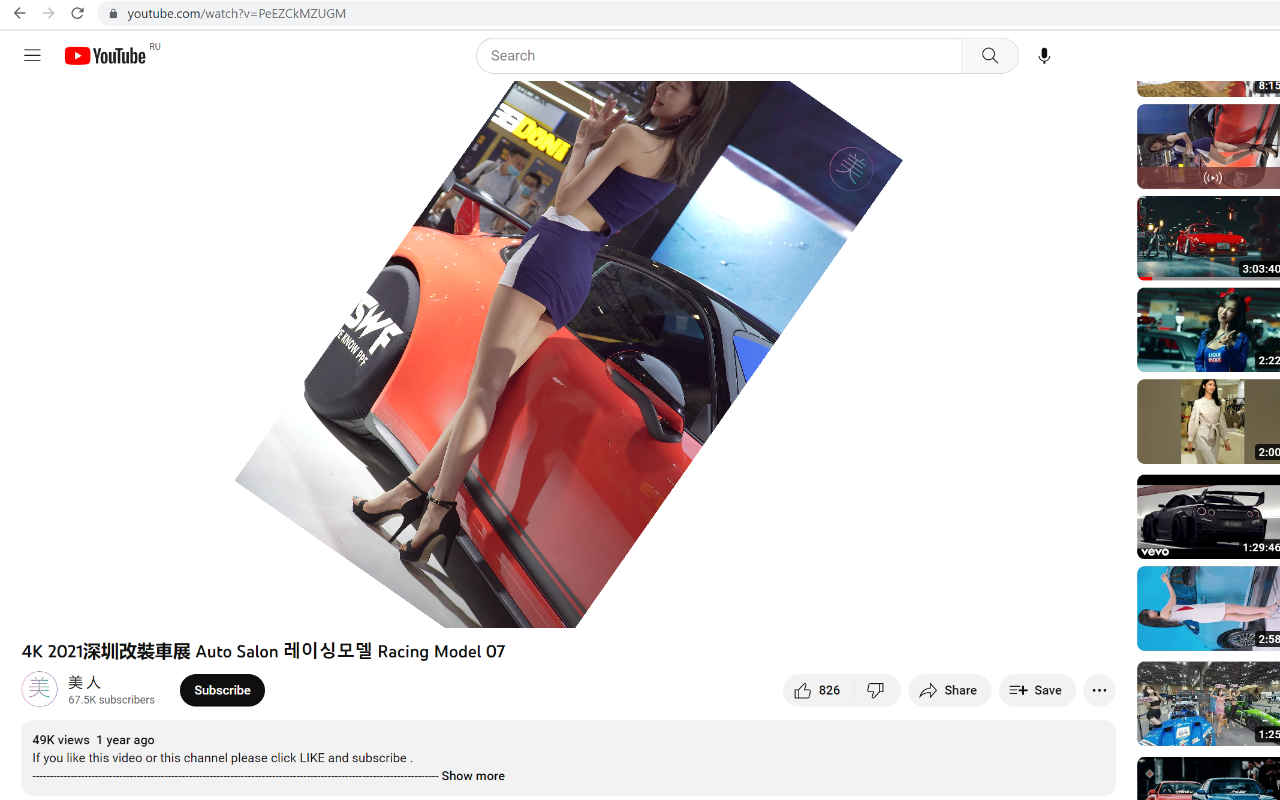Open the live-streaming suggested video thumbnail

pyautogui.click(x=1208, y=146)
